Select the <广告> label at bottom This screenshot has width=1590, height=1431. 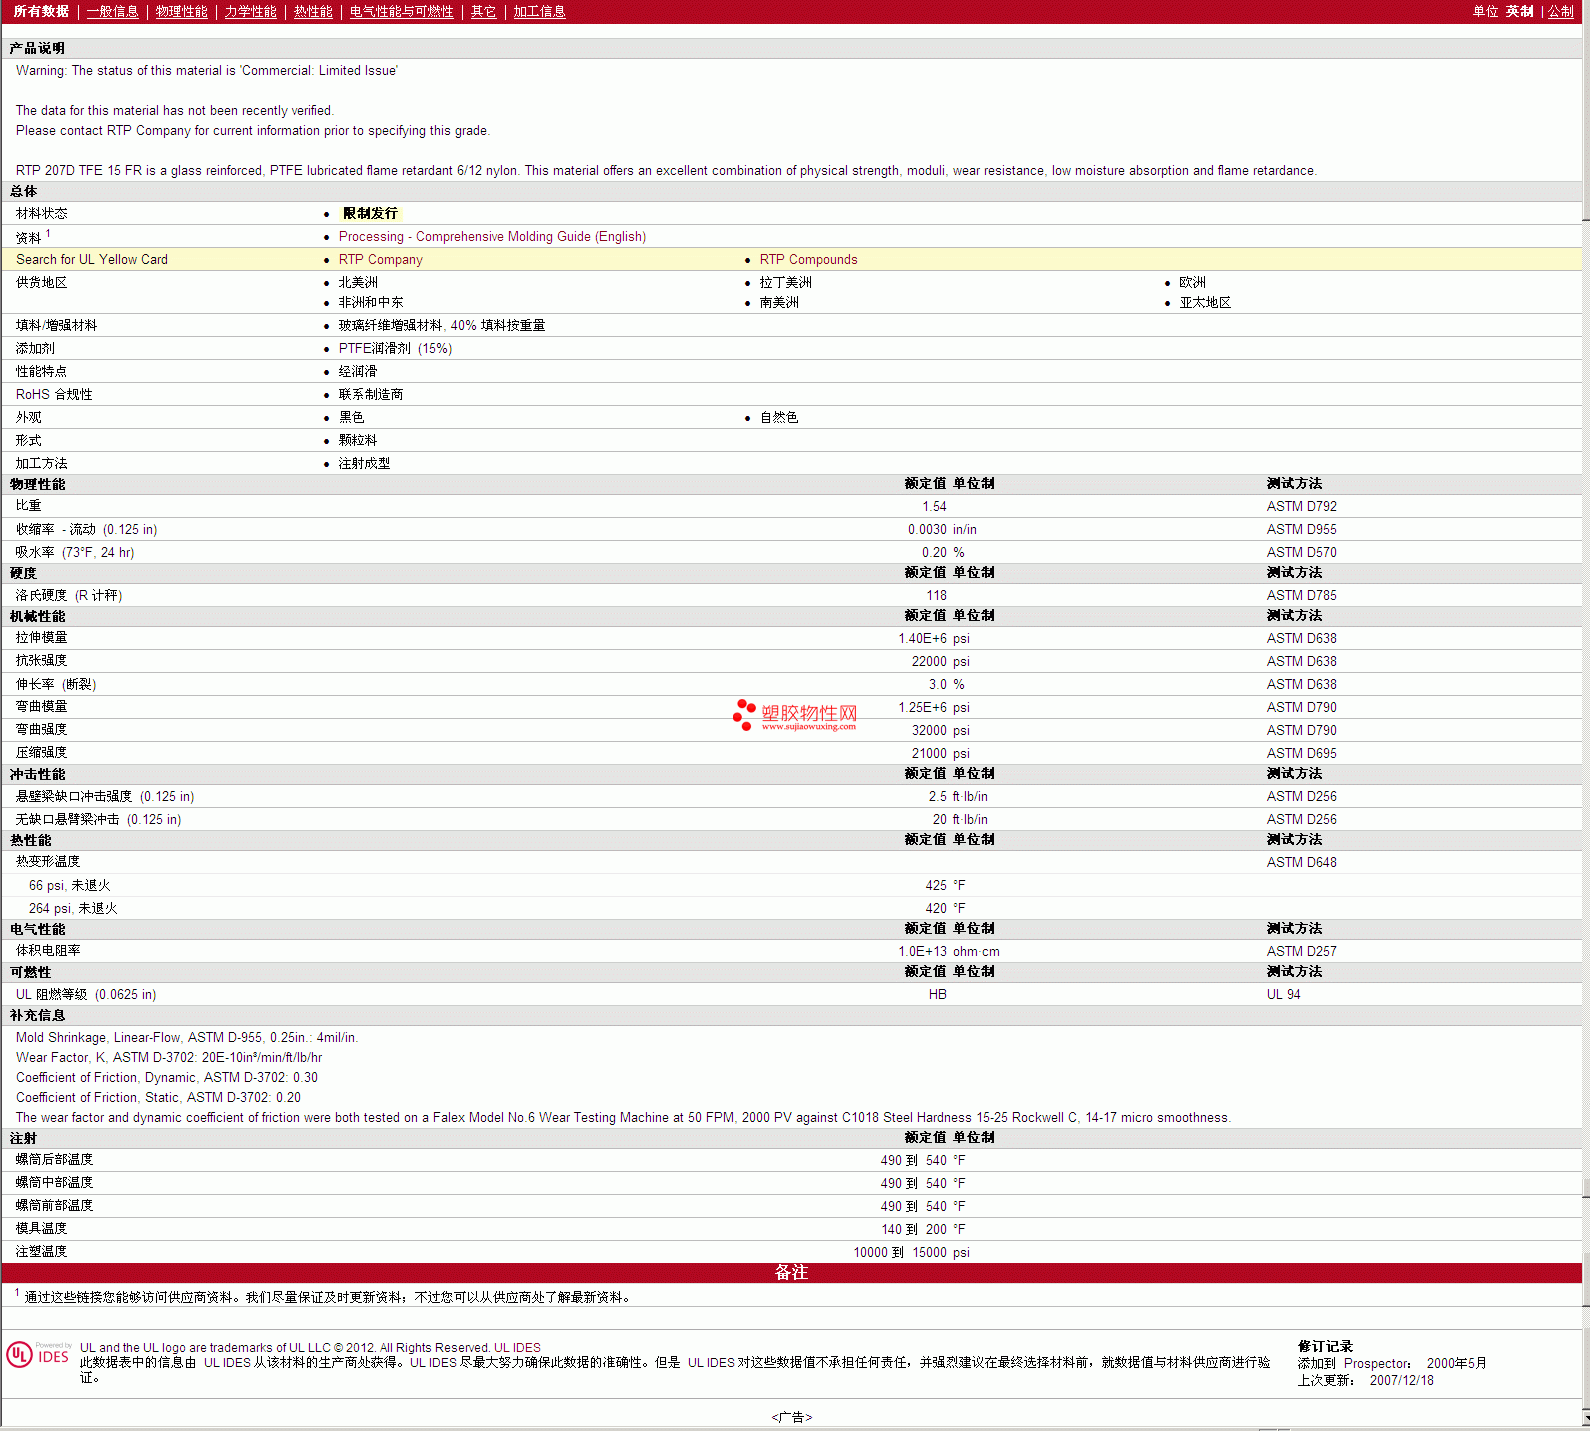[x=792, y=1417]
